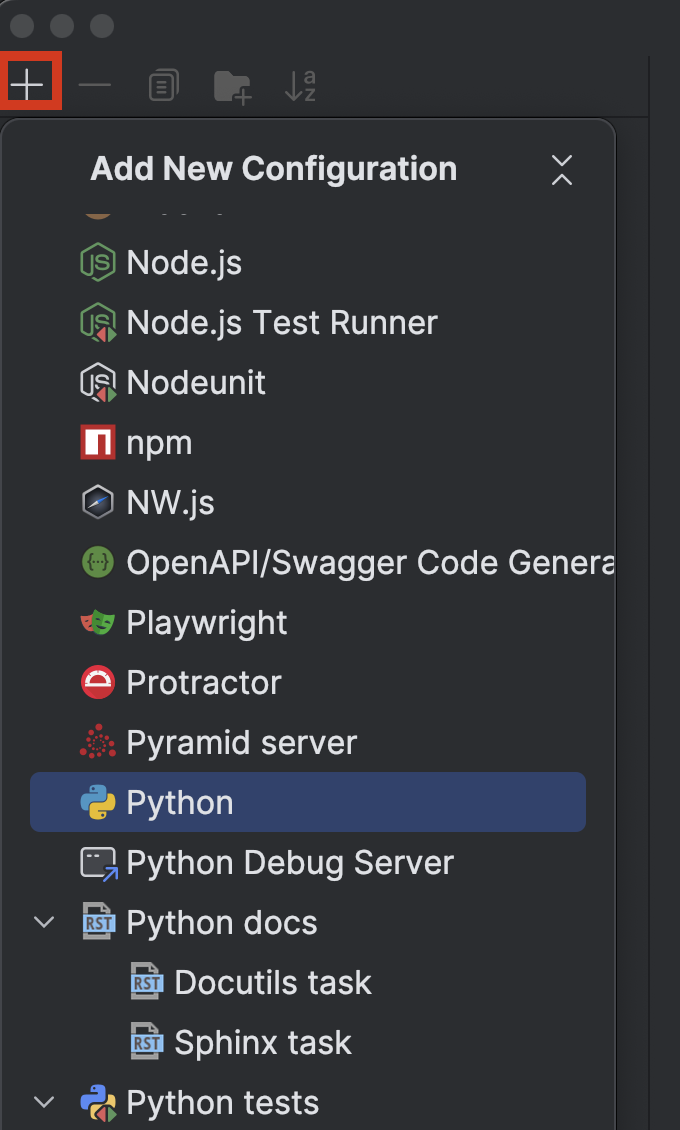The width and height of the screenshot is (680, 1130).
Task: Choose Protractor from the list
Action: pyautogui.click(x=308, y=682)
